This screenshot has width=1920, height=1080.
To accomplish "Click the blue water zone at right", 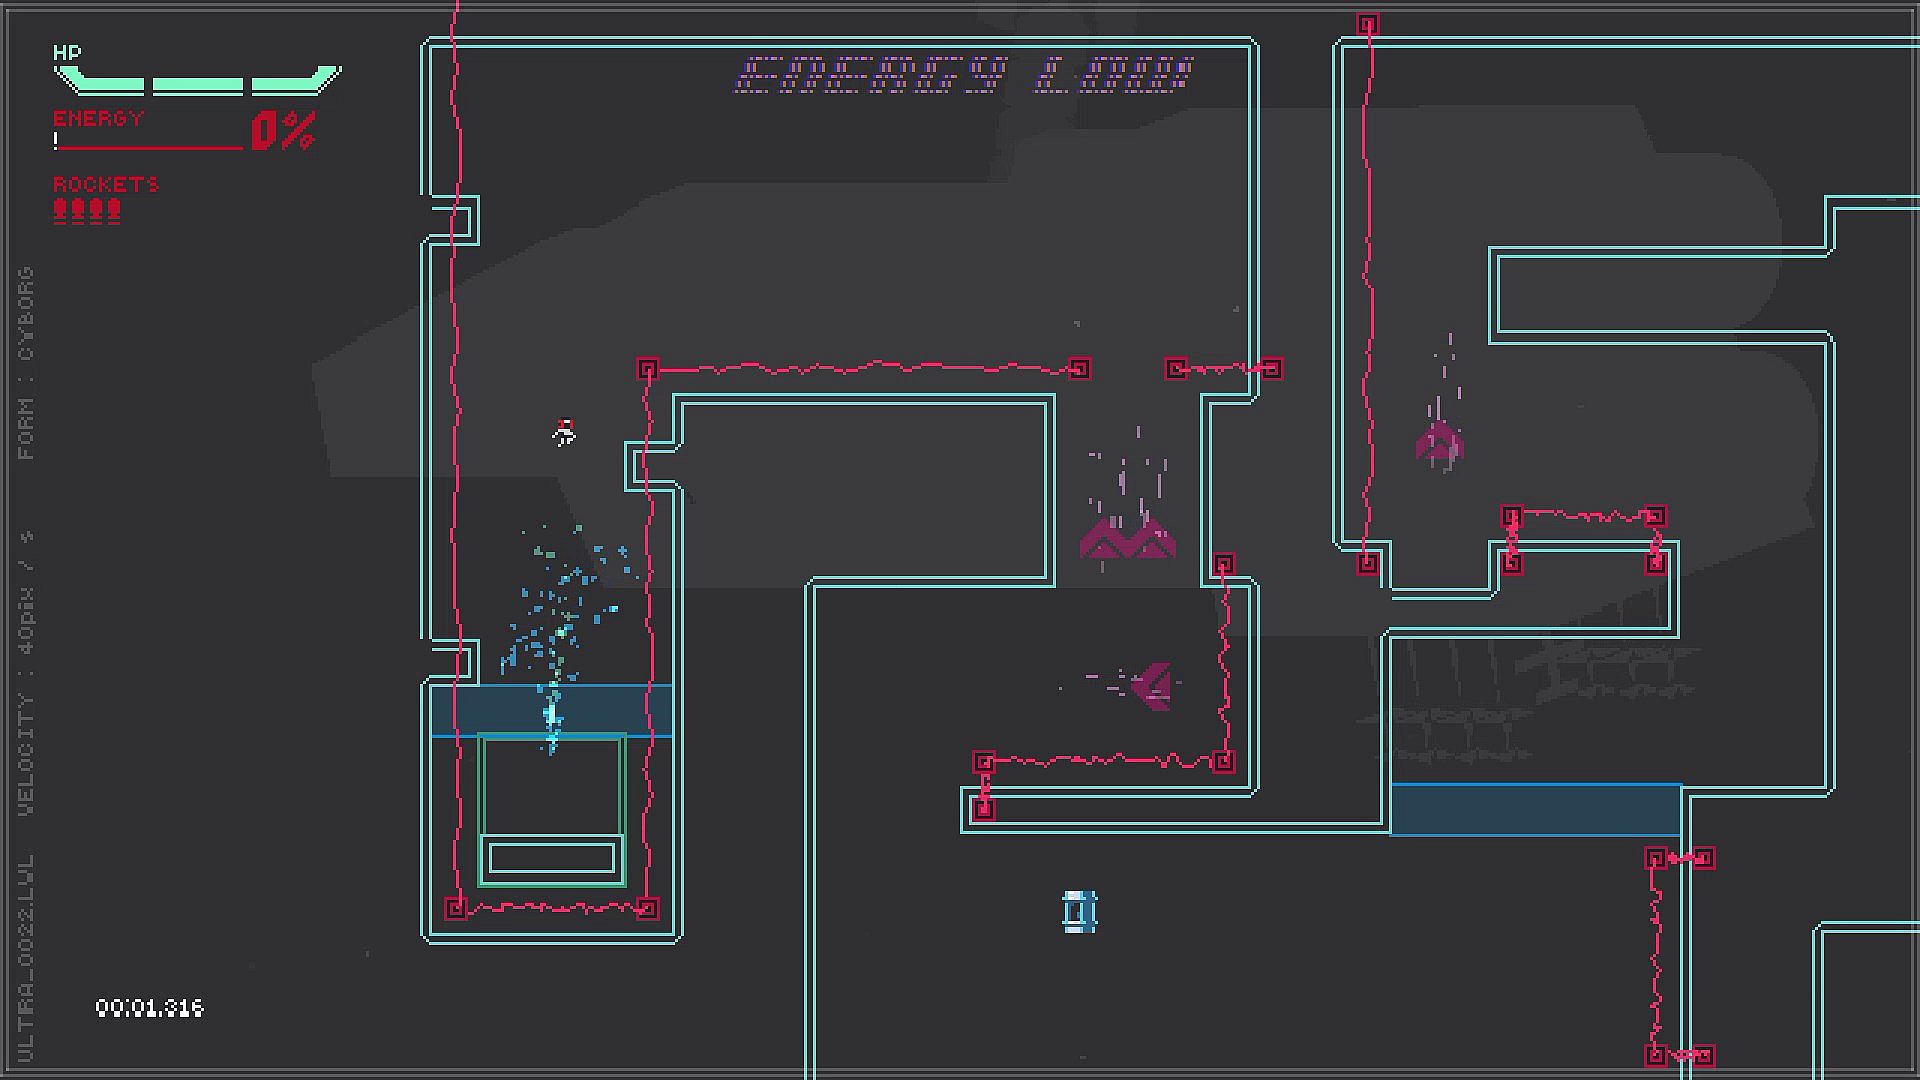I will pos(1535,810).
